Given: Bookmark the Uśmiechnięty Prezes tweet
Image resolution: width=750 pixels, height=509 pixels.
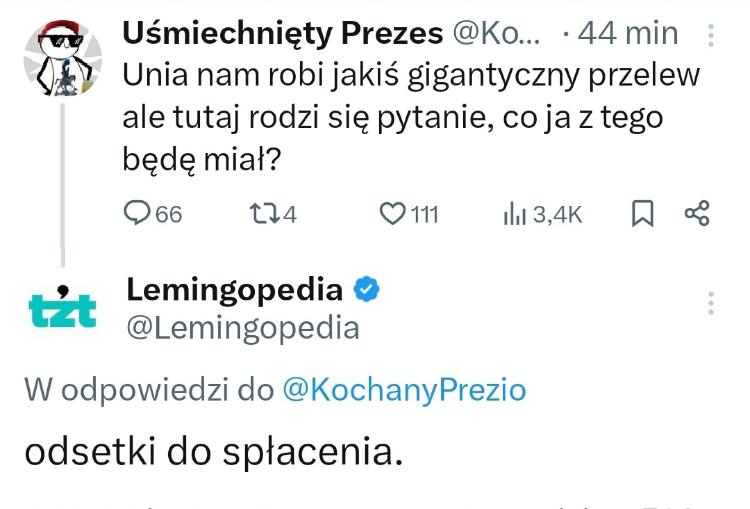Looking at the screenshot, I should click(644, 213).
